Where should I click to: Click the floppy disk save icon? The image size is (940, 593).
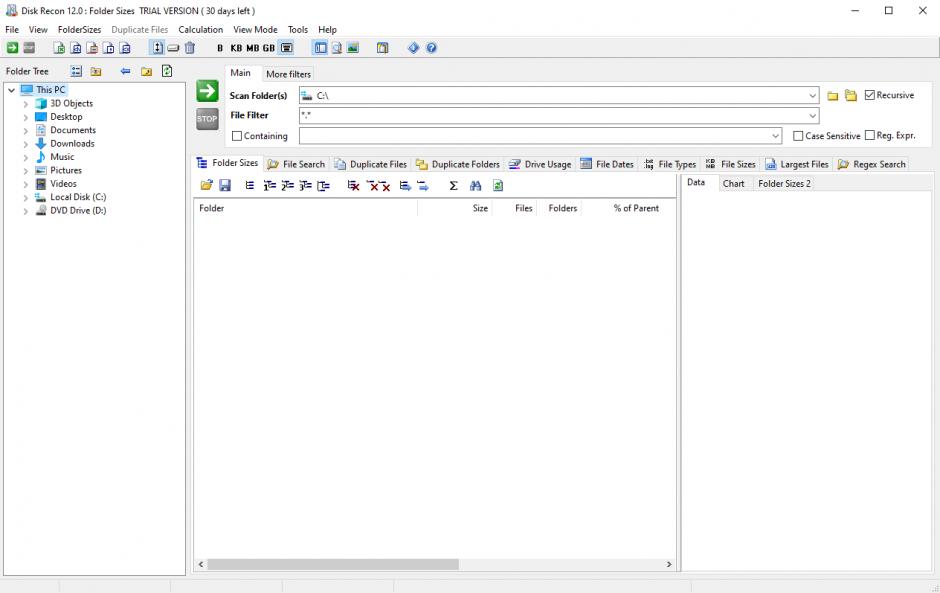225,185
